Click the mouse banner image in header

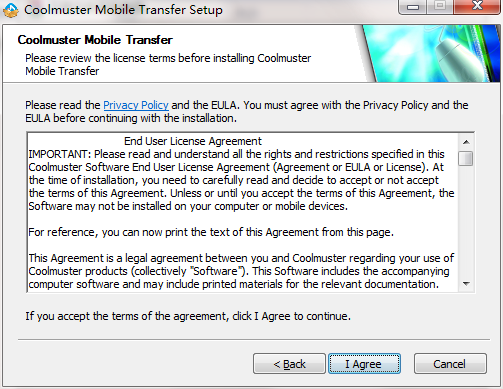click(x=430, y=53)
